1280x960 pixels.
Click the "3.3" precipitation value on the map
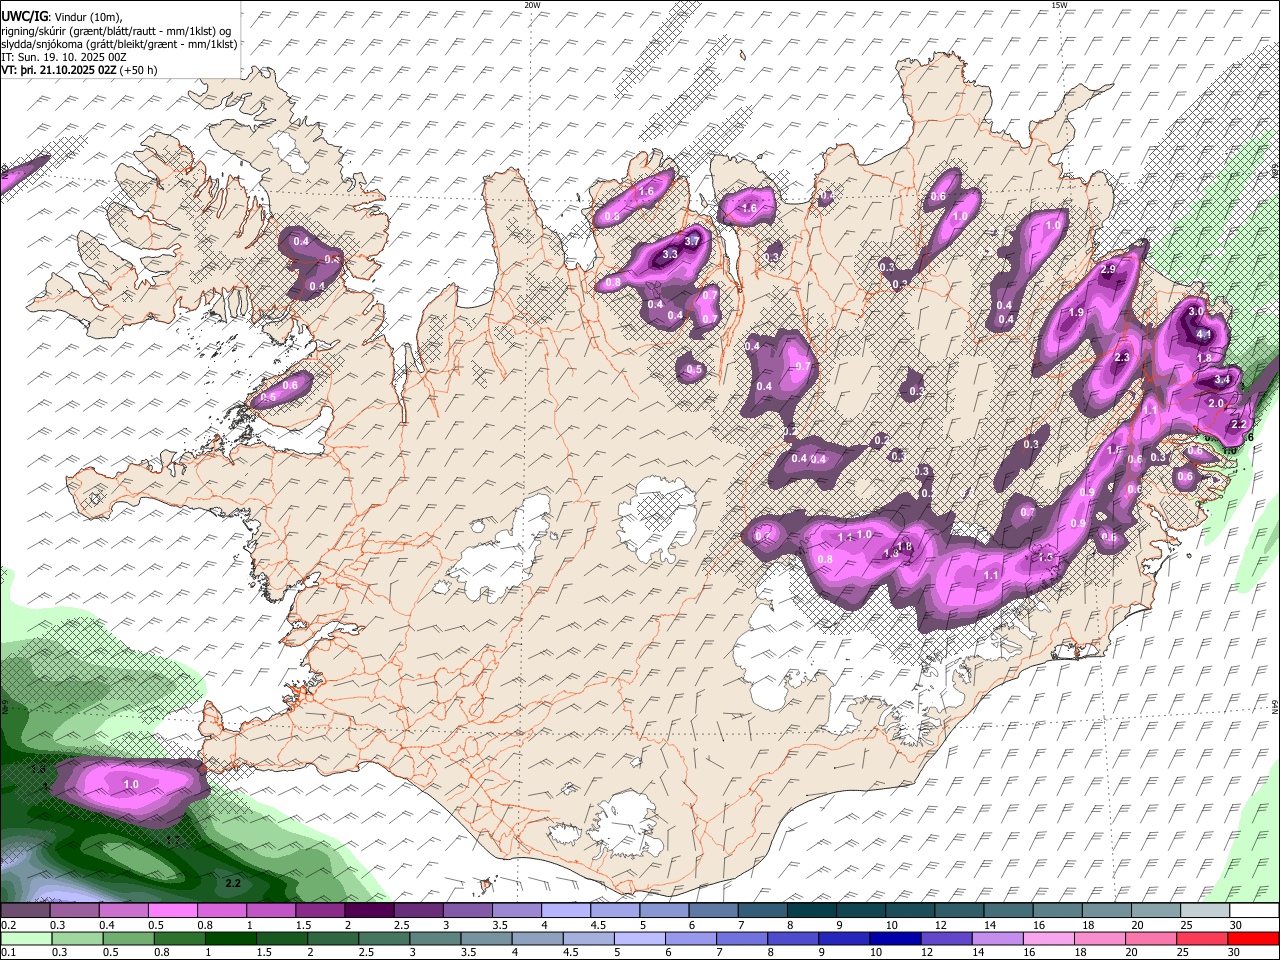pos(670,255)
